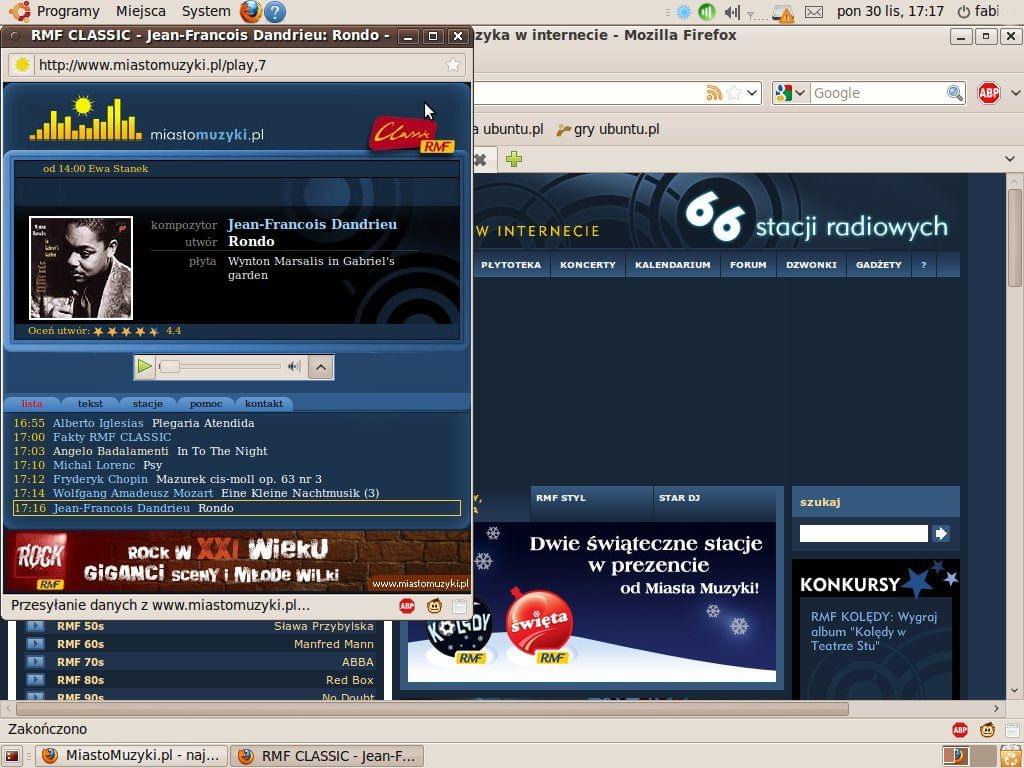Open the System menu
1024x768 pixels.
206,11
